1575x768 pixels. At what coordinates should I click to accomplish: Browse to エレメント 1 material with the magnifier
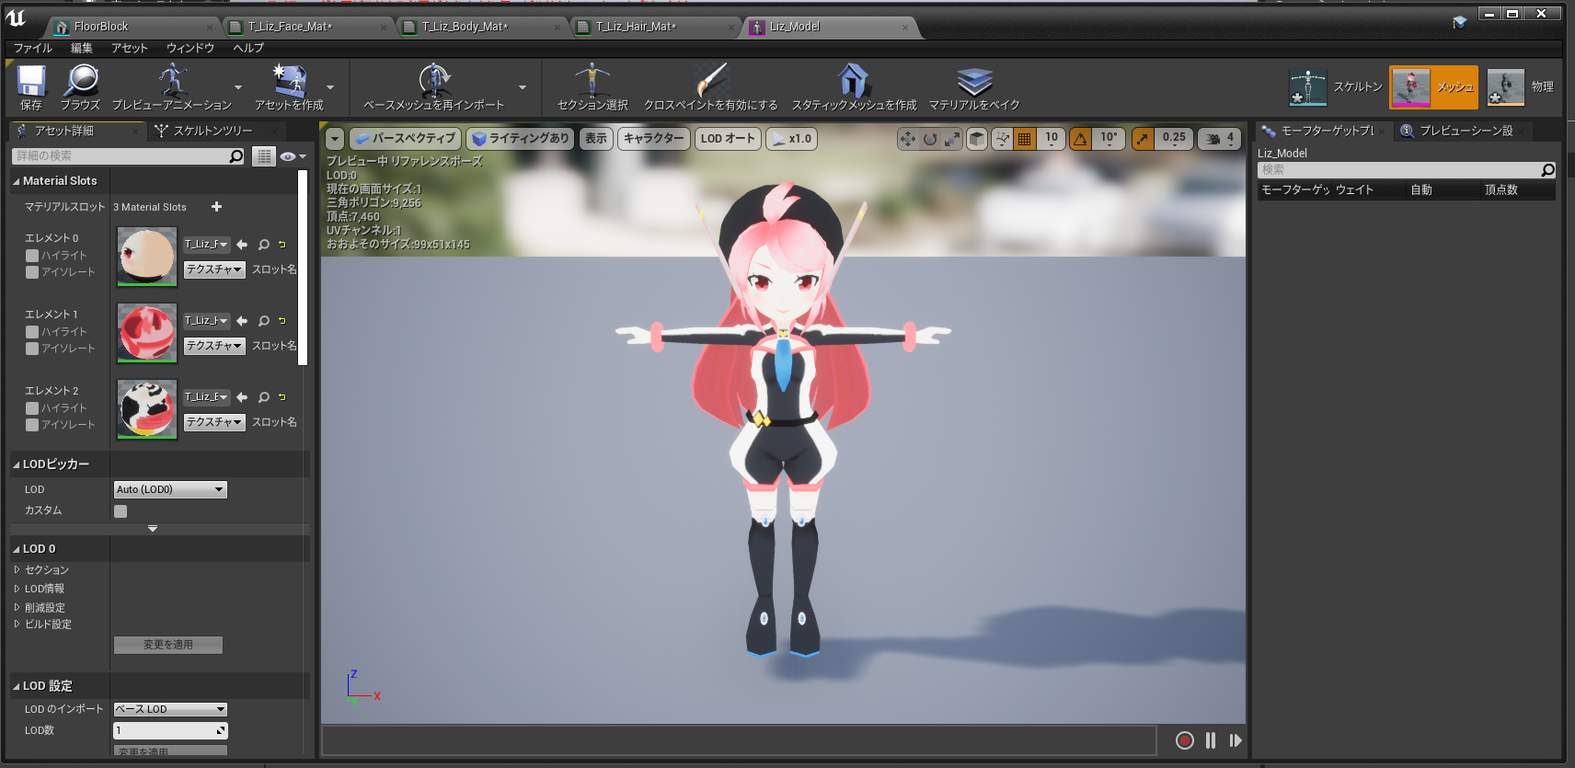pyautogui.click(x=264, y=320)
